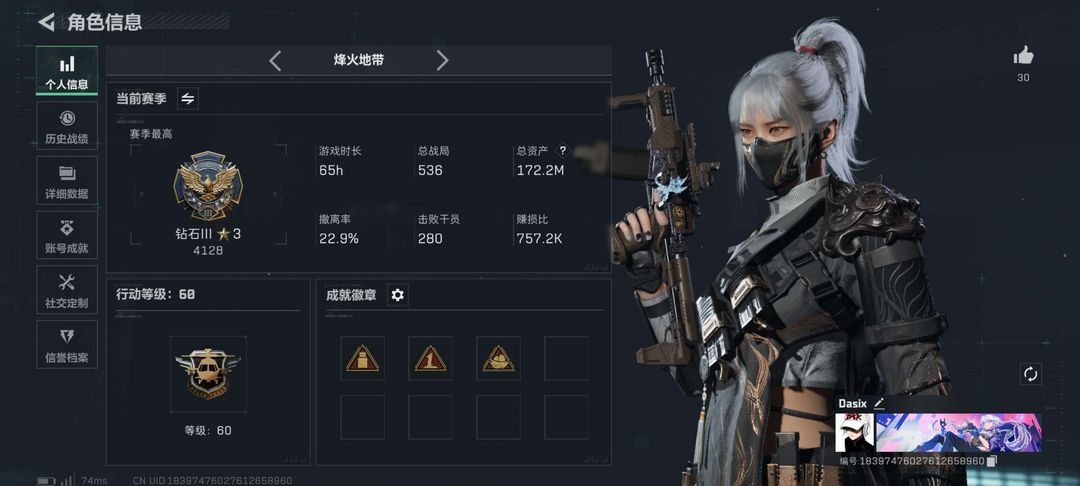The width and height of the screenshot is (1080, 486).
Task: Click the 钻石III rank emblem
Action: pyautogui.click(x=208, y=186)
